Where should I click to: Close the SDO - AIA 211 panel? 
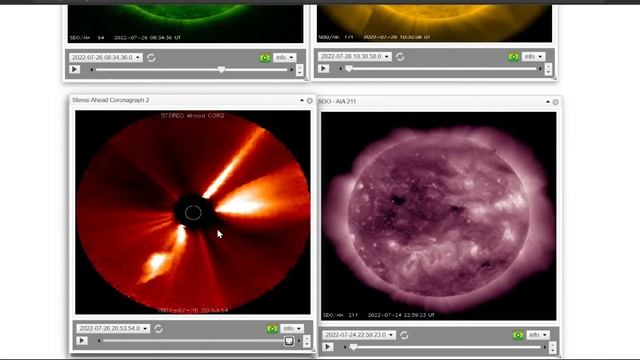(x=556, y=102)
